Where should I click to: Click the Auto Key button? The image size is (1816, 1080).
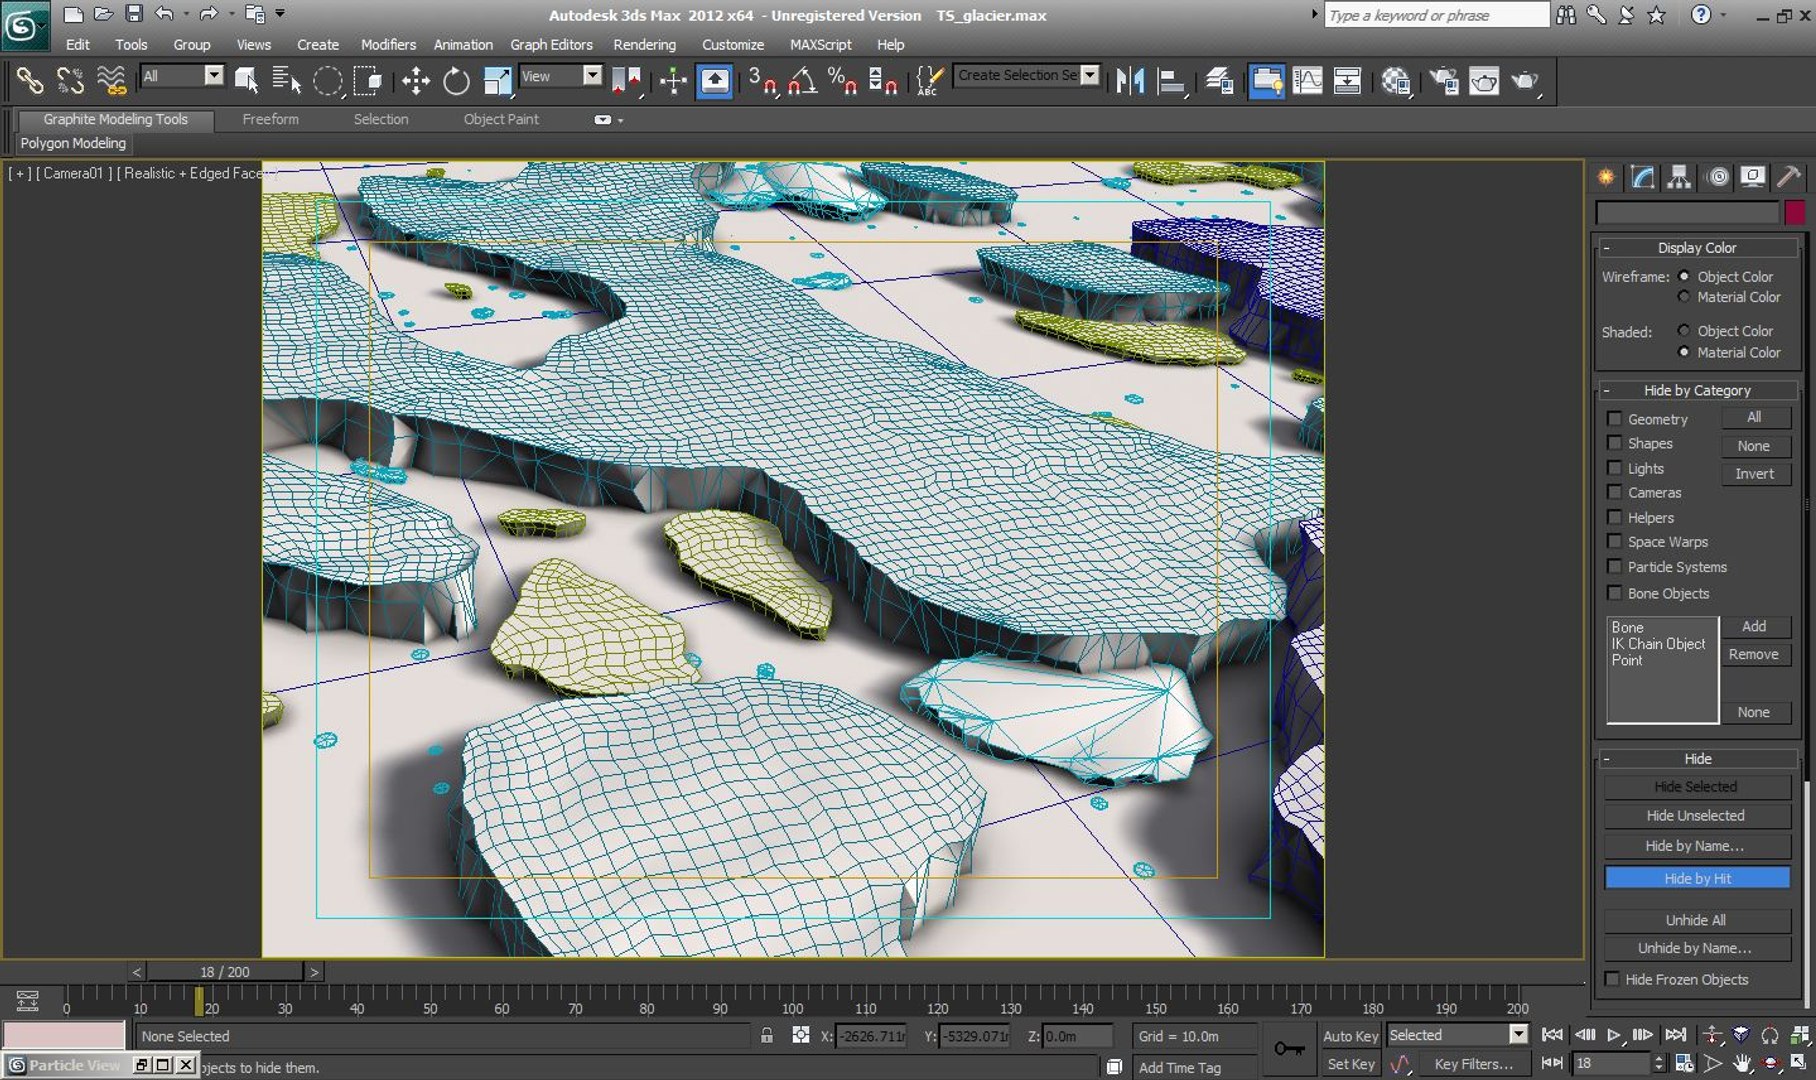1350,1036
